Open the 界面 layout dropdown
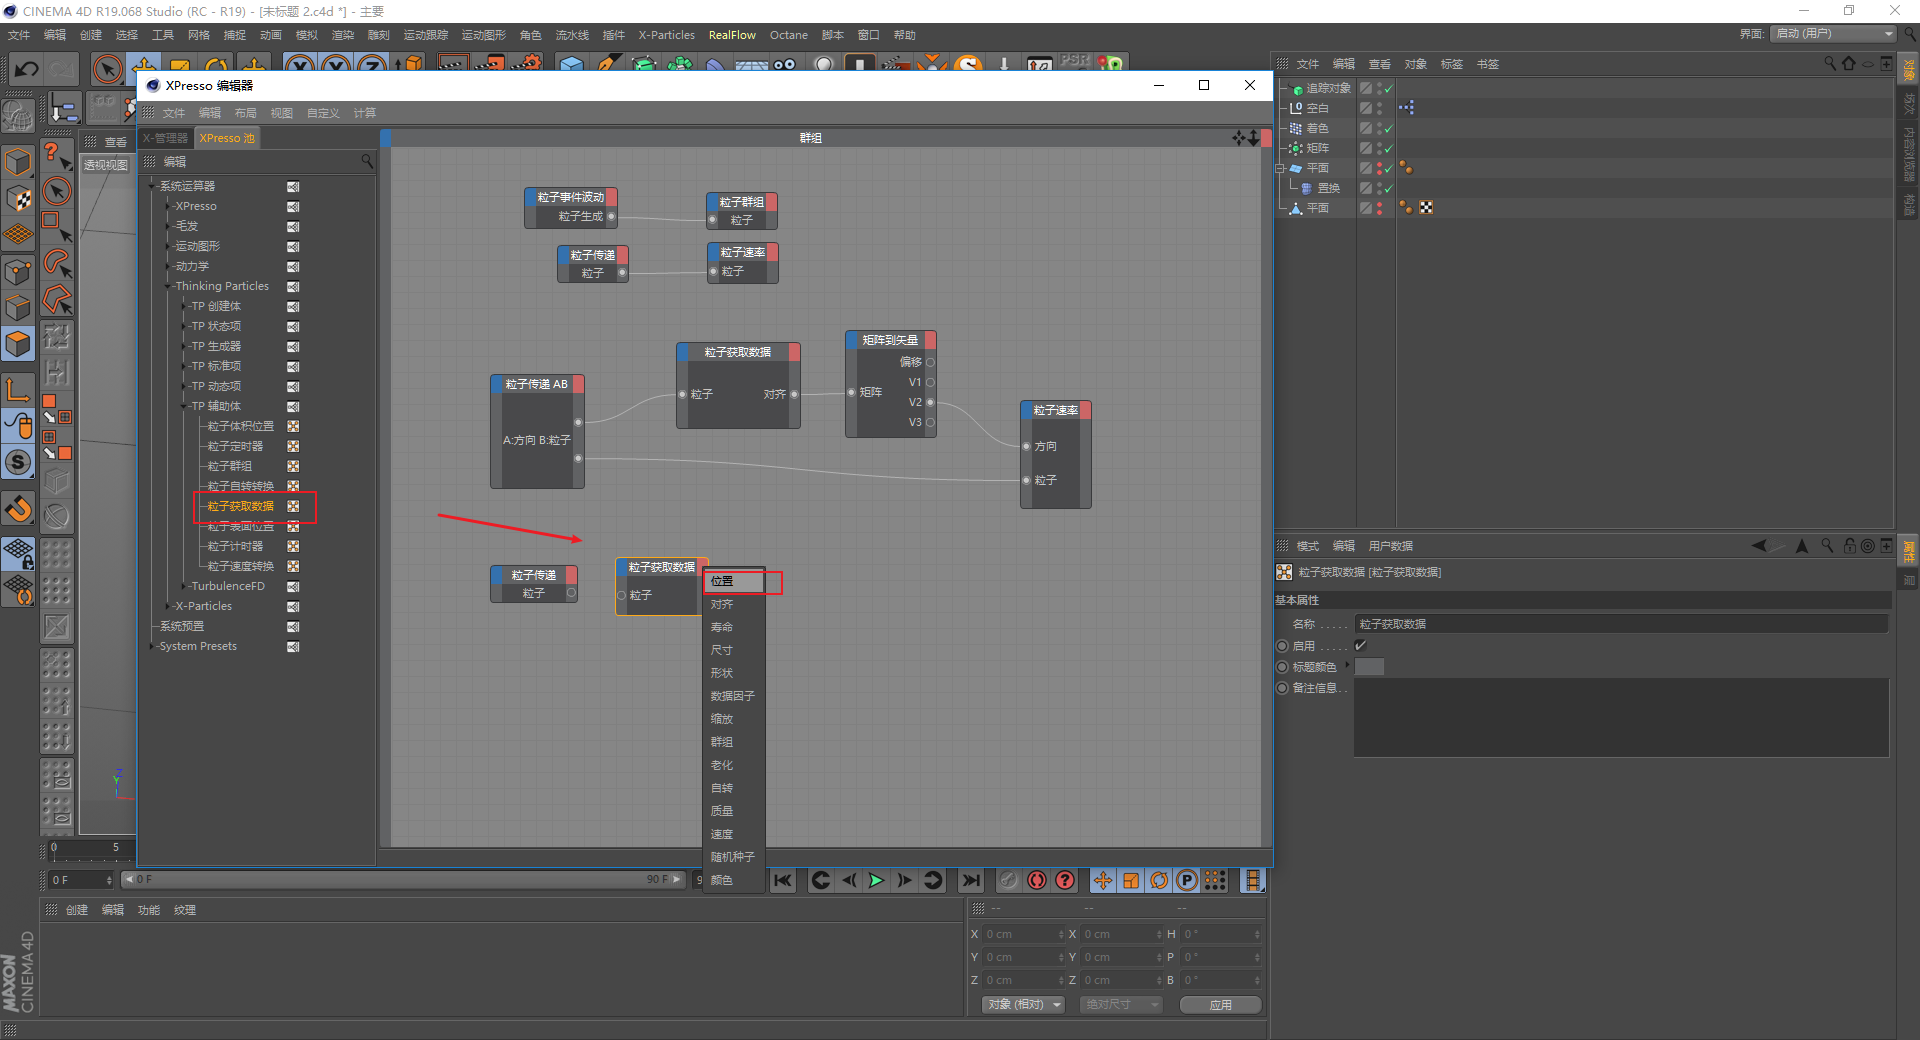 (1834, 34)
